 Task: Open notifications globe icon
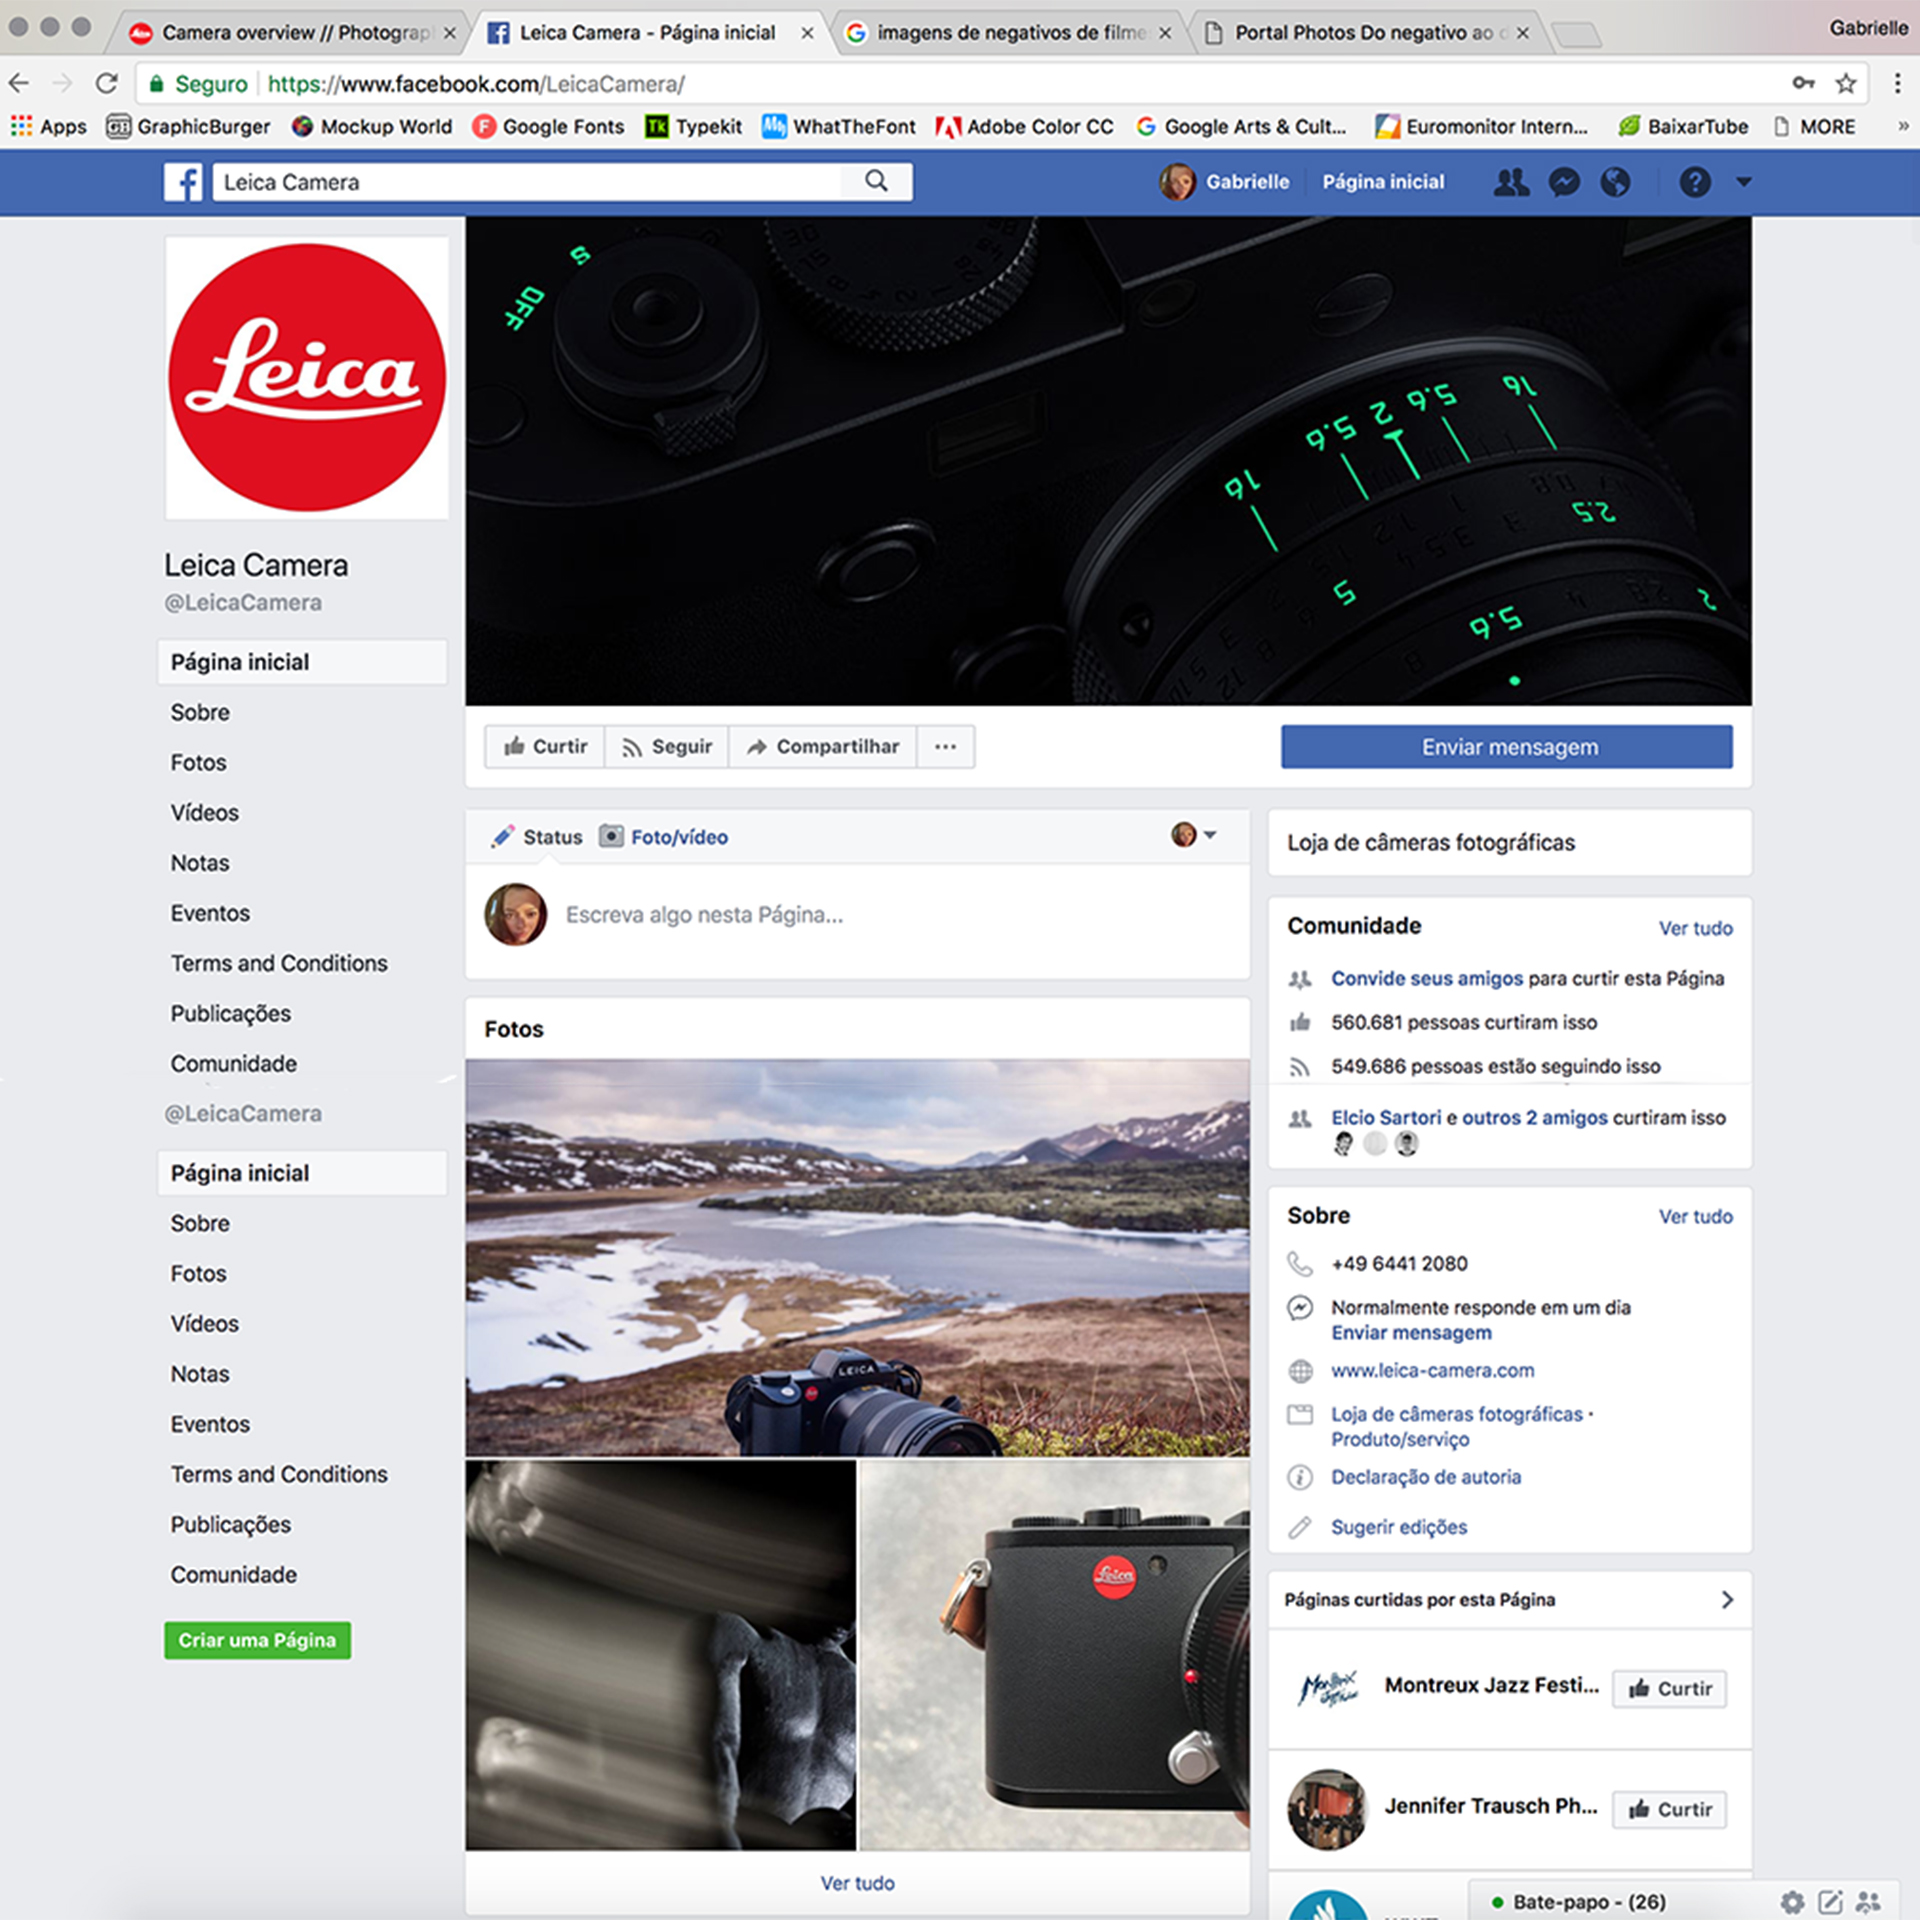coord(1615,182)
